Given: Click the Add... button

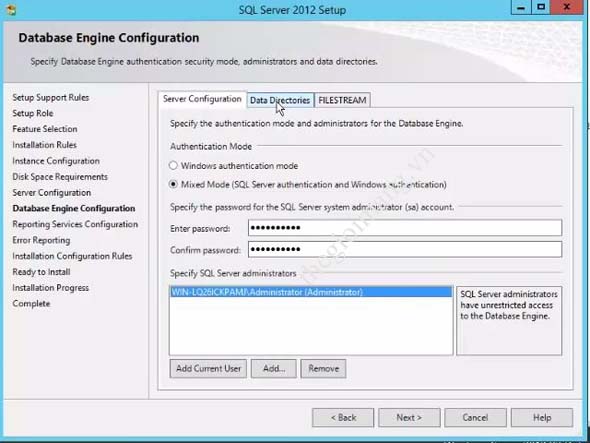Looking at the screenshot, I should tap(274, 368).
